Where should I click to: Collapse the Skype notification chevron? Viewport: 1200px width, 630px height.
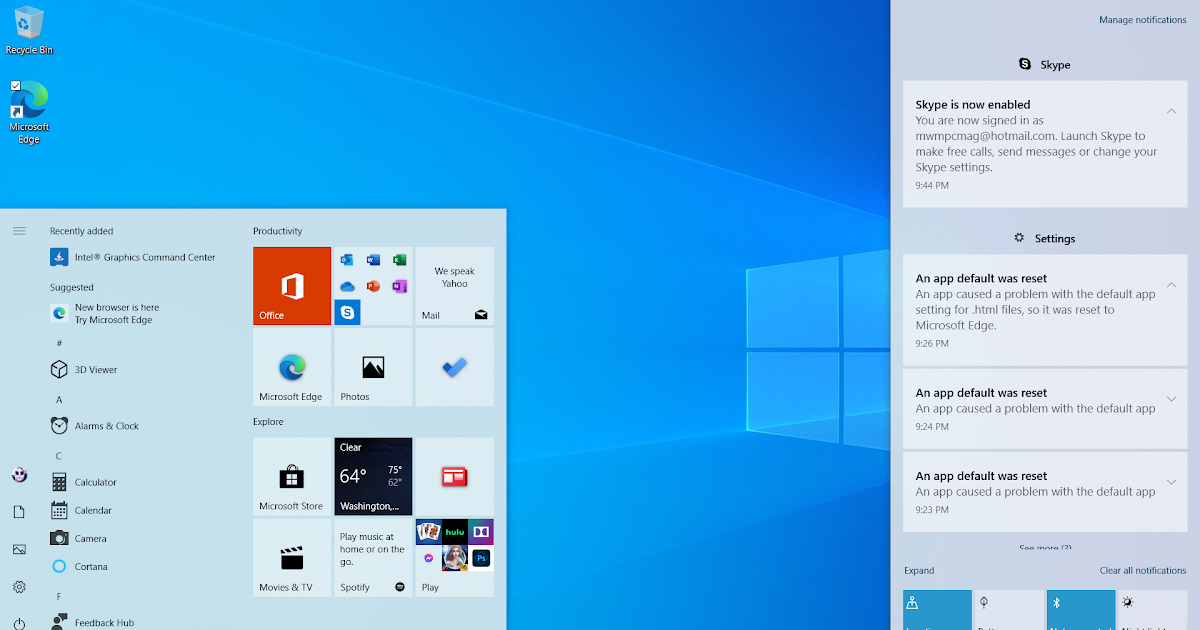1171,111
